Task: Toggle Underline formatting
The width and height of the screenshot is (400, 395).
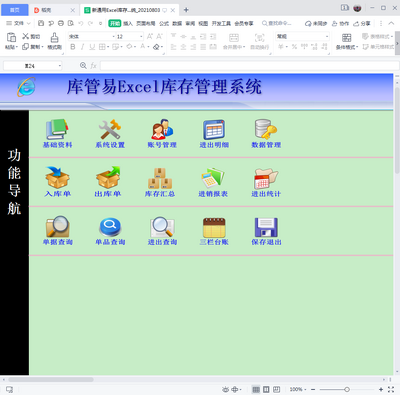Action: pyautogui.click(x=92, y=47)
